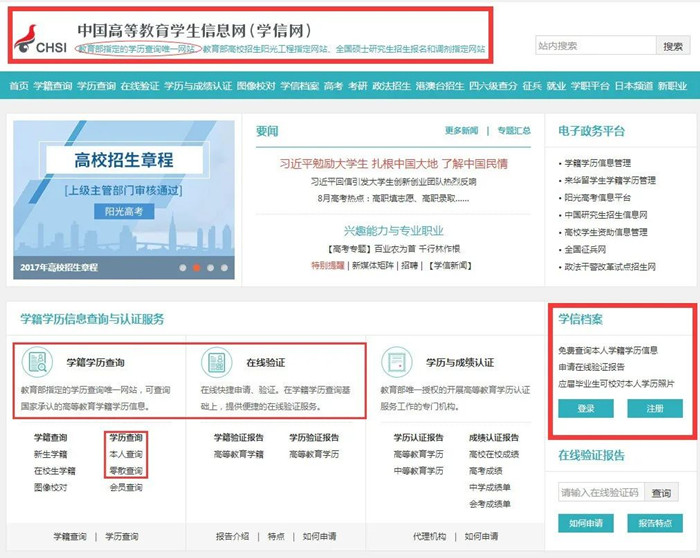Open 政法招生 navigation item
Image resolution: width=700 pixels, height=558 pixels.
click(x=392, y=86)
